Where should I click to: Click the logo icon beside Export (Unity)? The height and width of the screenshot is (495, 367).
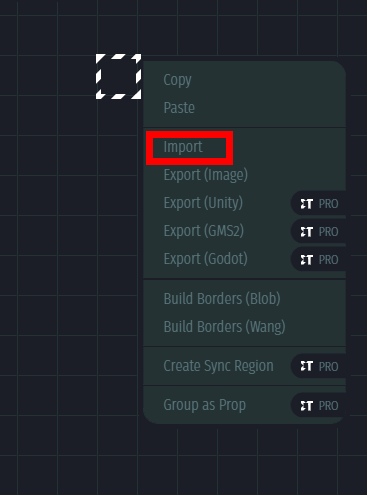(306, 204)
